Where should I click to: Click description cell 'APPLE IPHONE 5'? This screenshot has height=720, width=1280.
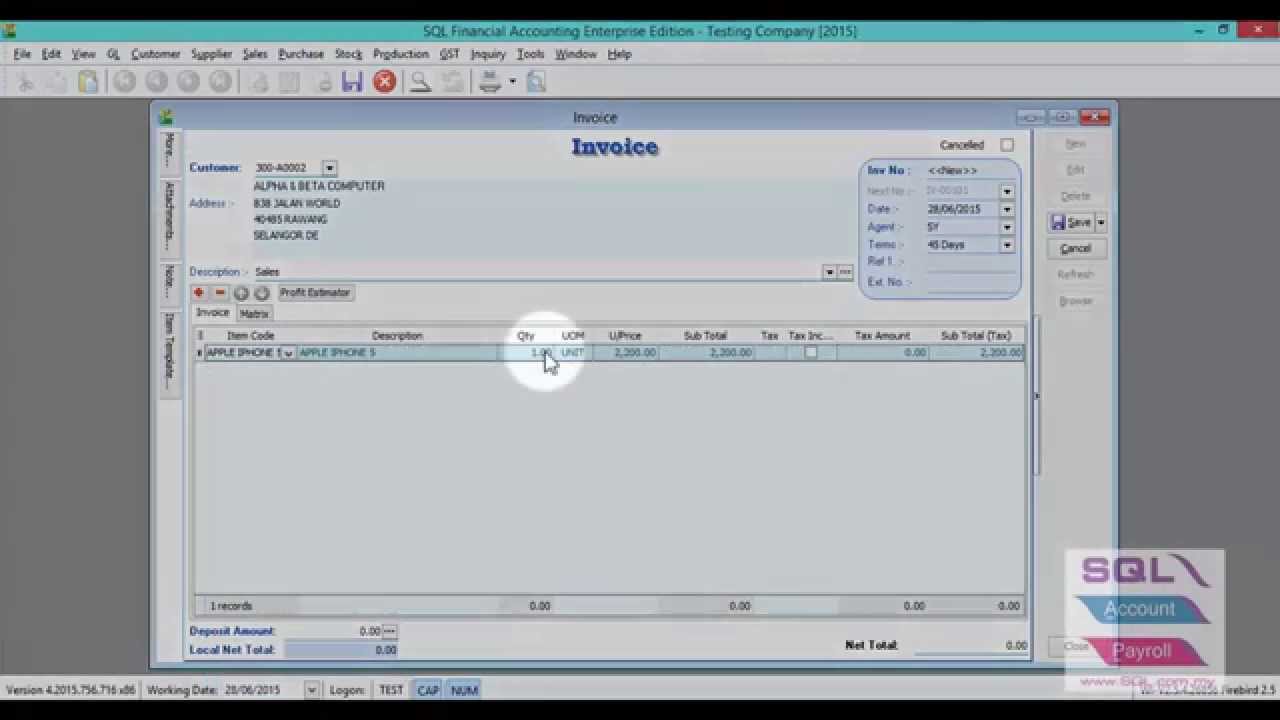[x=398, y=353]
